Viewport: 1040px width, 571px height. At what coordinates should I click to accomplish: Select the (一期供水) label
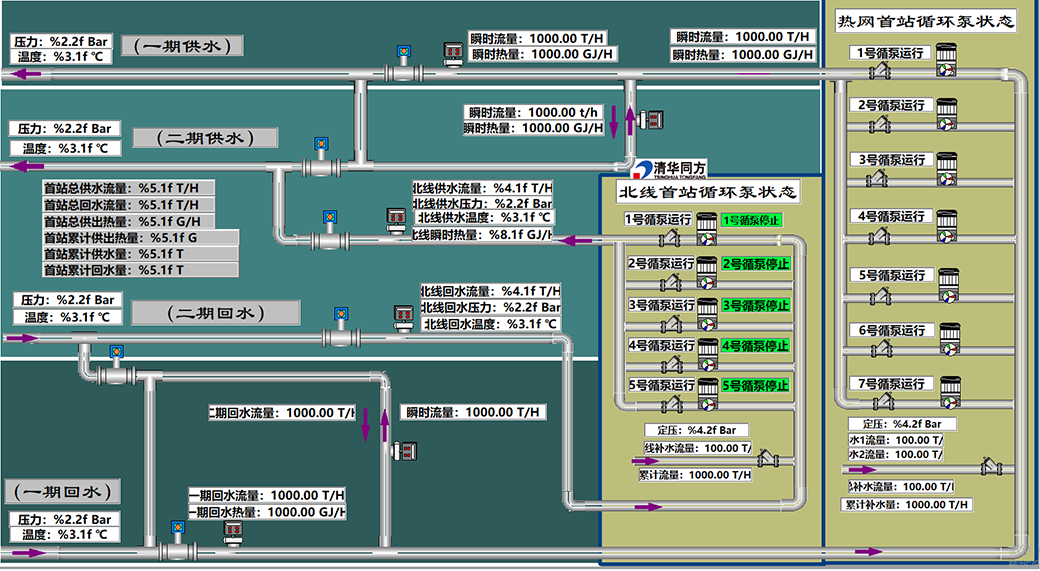(x=182, y=45)
